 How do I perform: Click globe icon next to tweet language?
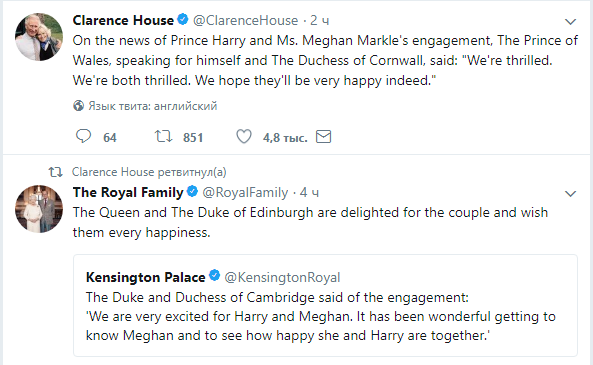coord(78,106)
